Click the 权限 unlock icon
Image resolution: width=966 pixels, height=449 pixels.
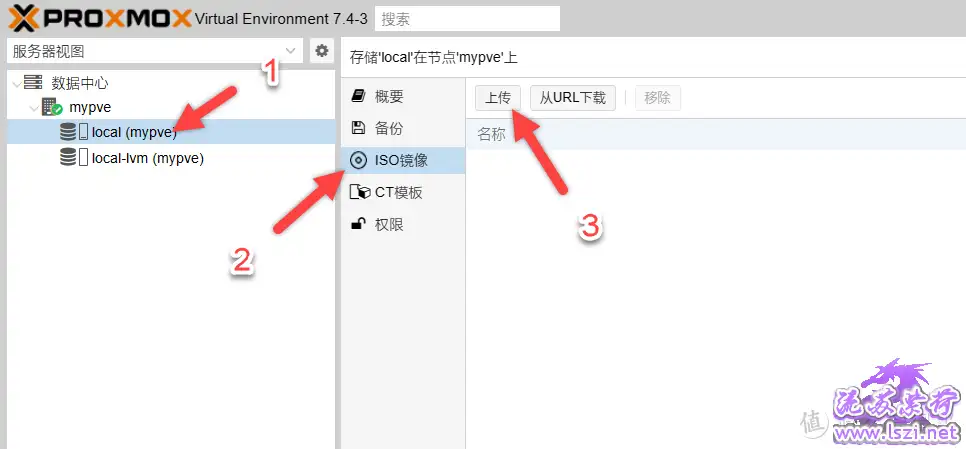[x=358, y=224]
